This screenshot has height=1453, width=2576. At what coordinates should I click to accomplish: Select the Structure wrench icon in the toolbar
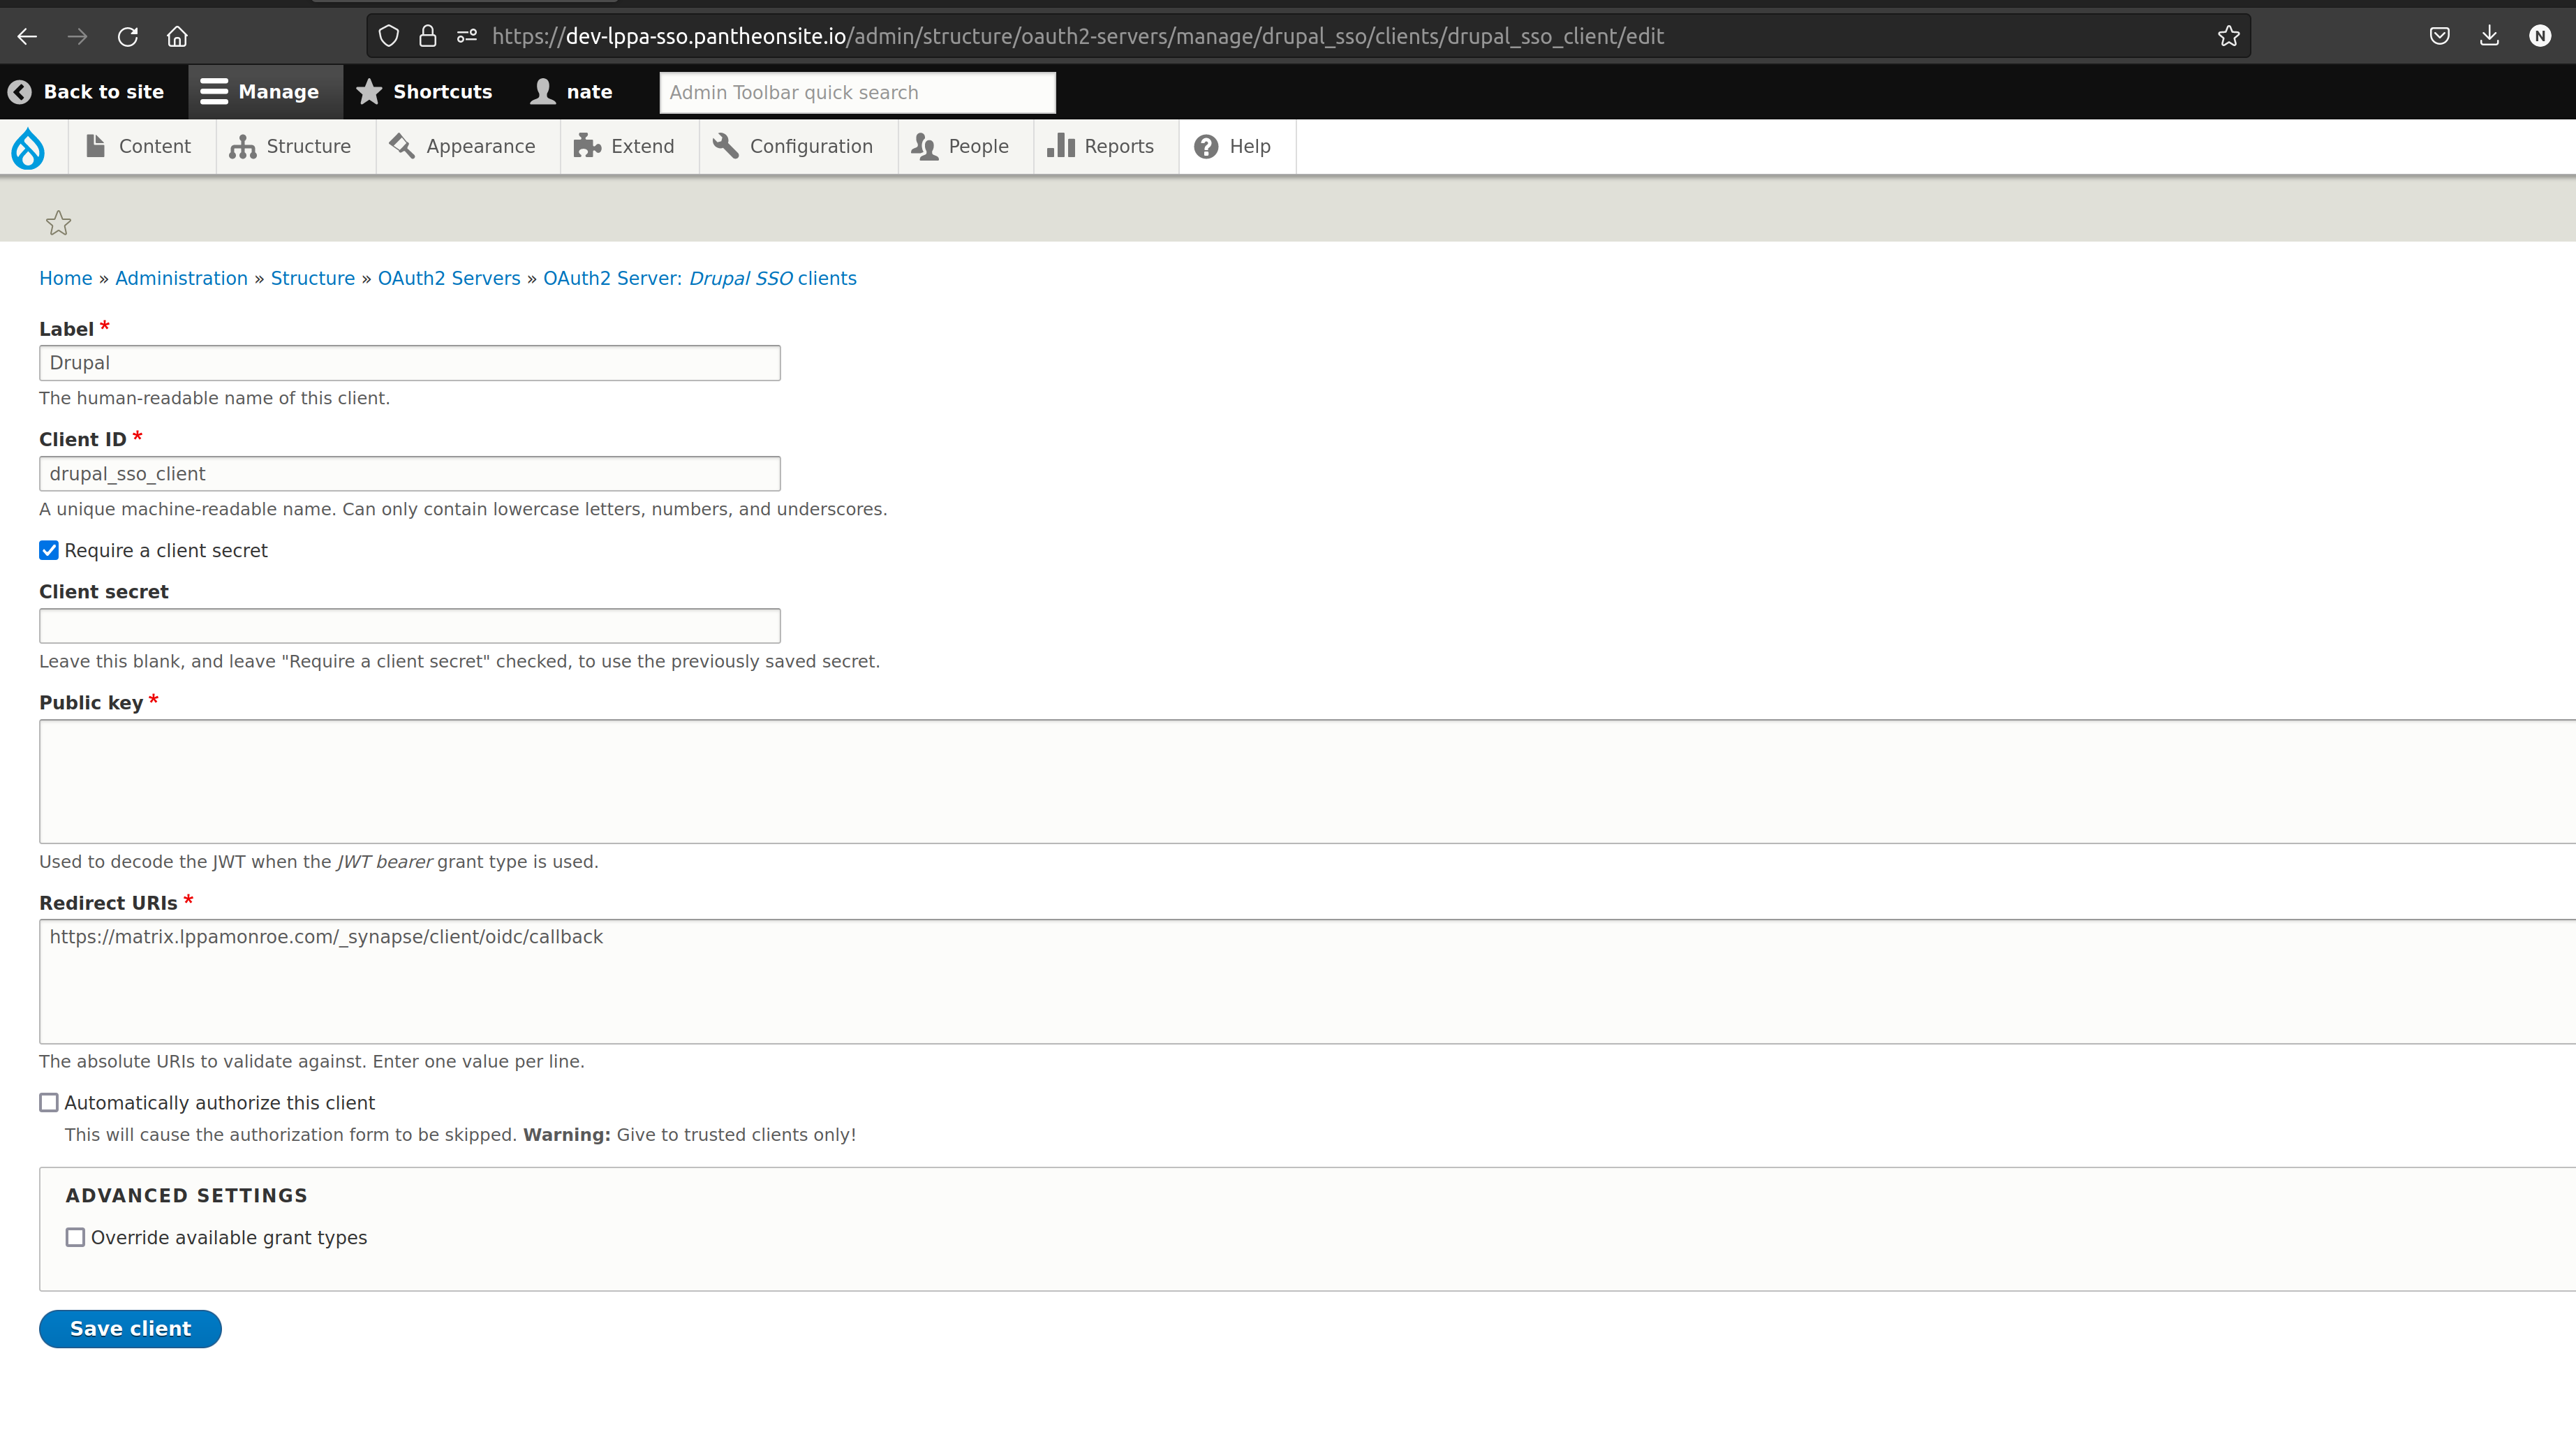pyautogui.click(x=243, y=146)
